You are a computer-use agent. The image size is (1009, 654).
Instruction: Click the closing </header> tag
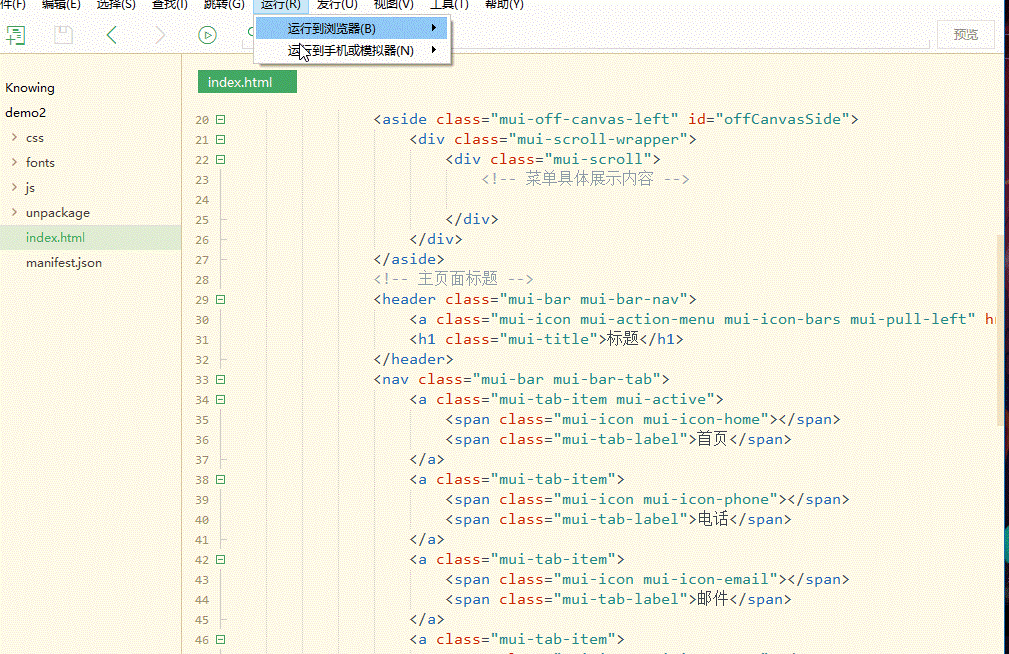pyautogui.click(x=414, y=359)
